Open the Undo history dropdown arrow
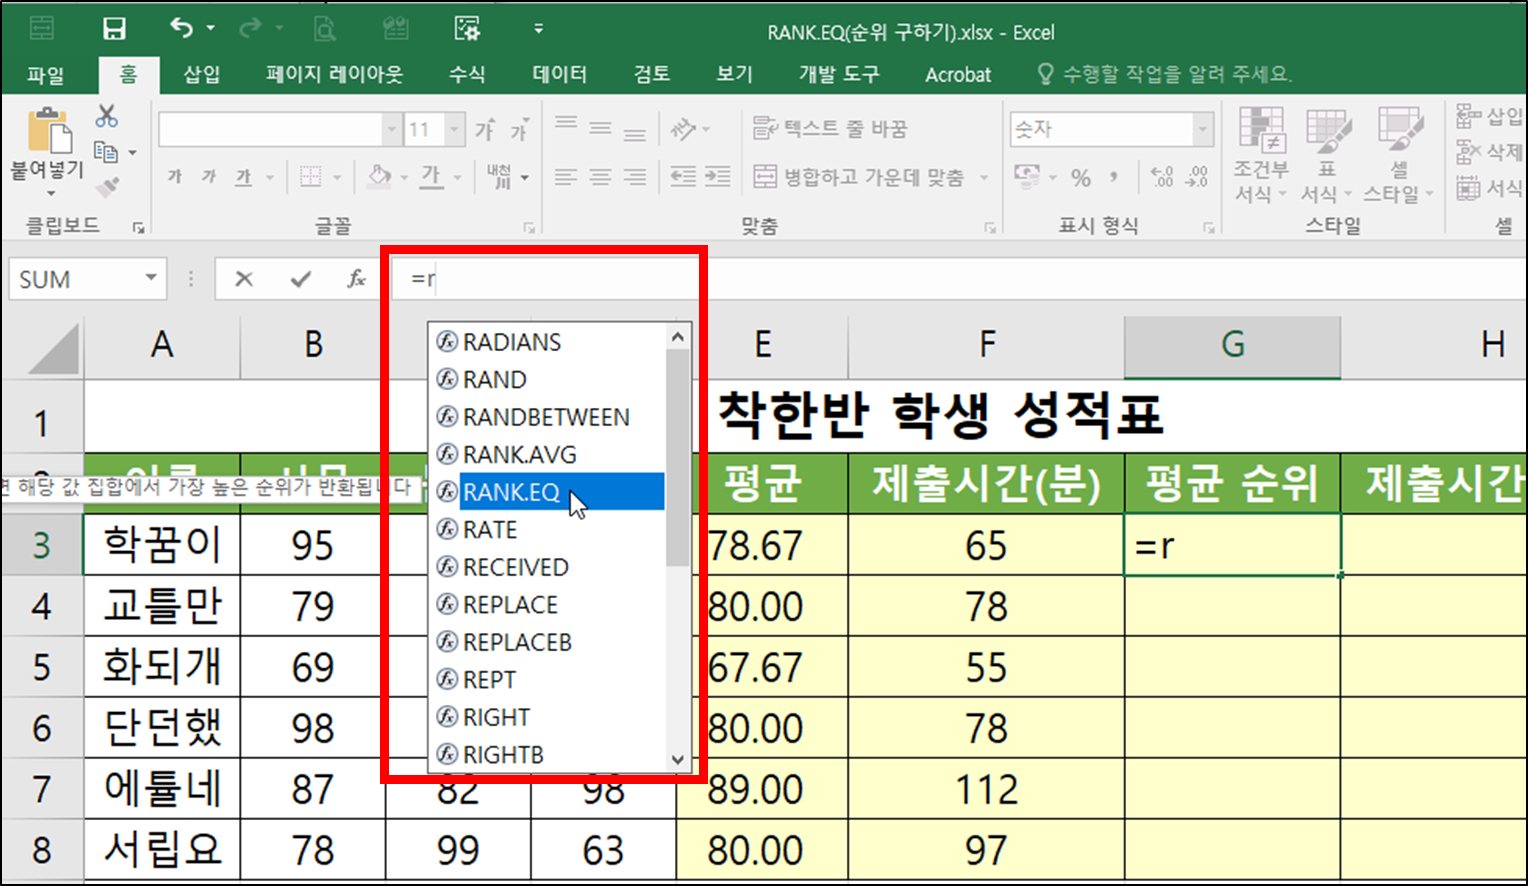Viewport: 1528px width, 886px height. (x=208, y=28)
